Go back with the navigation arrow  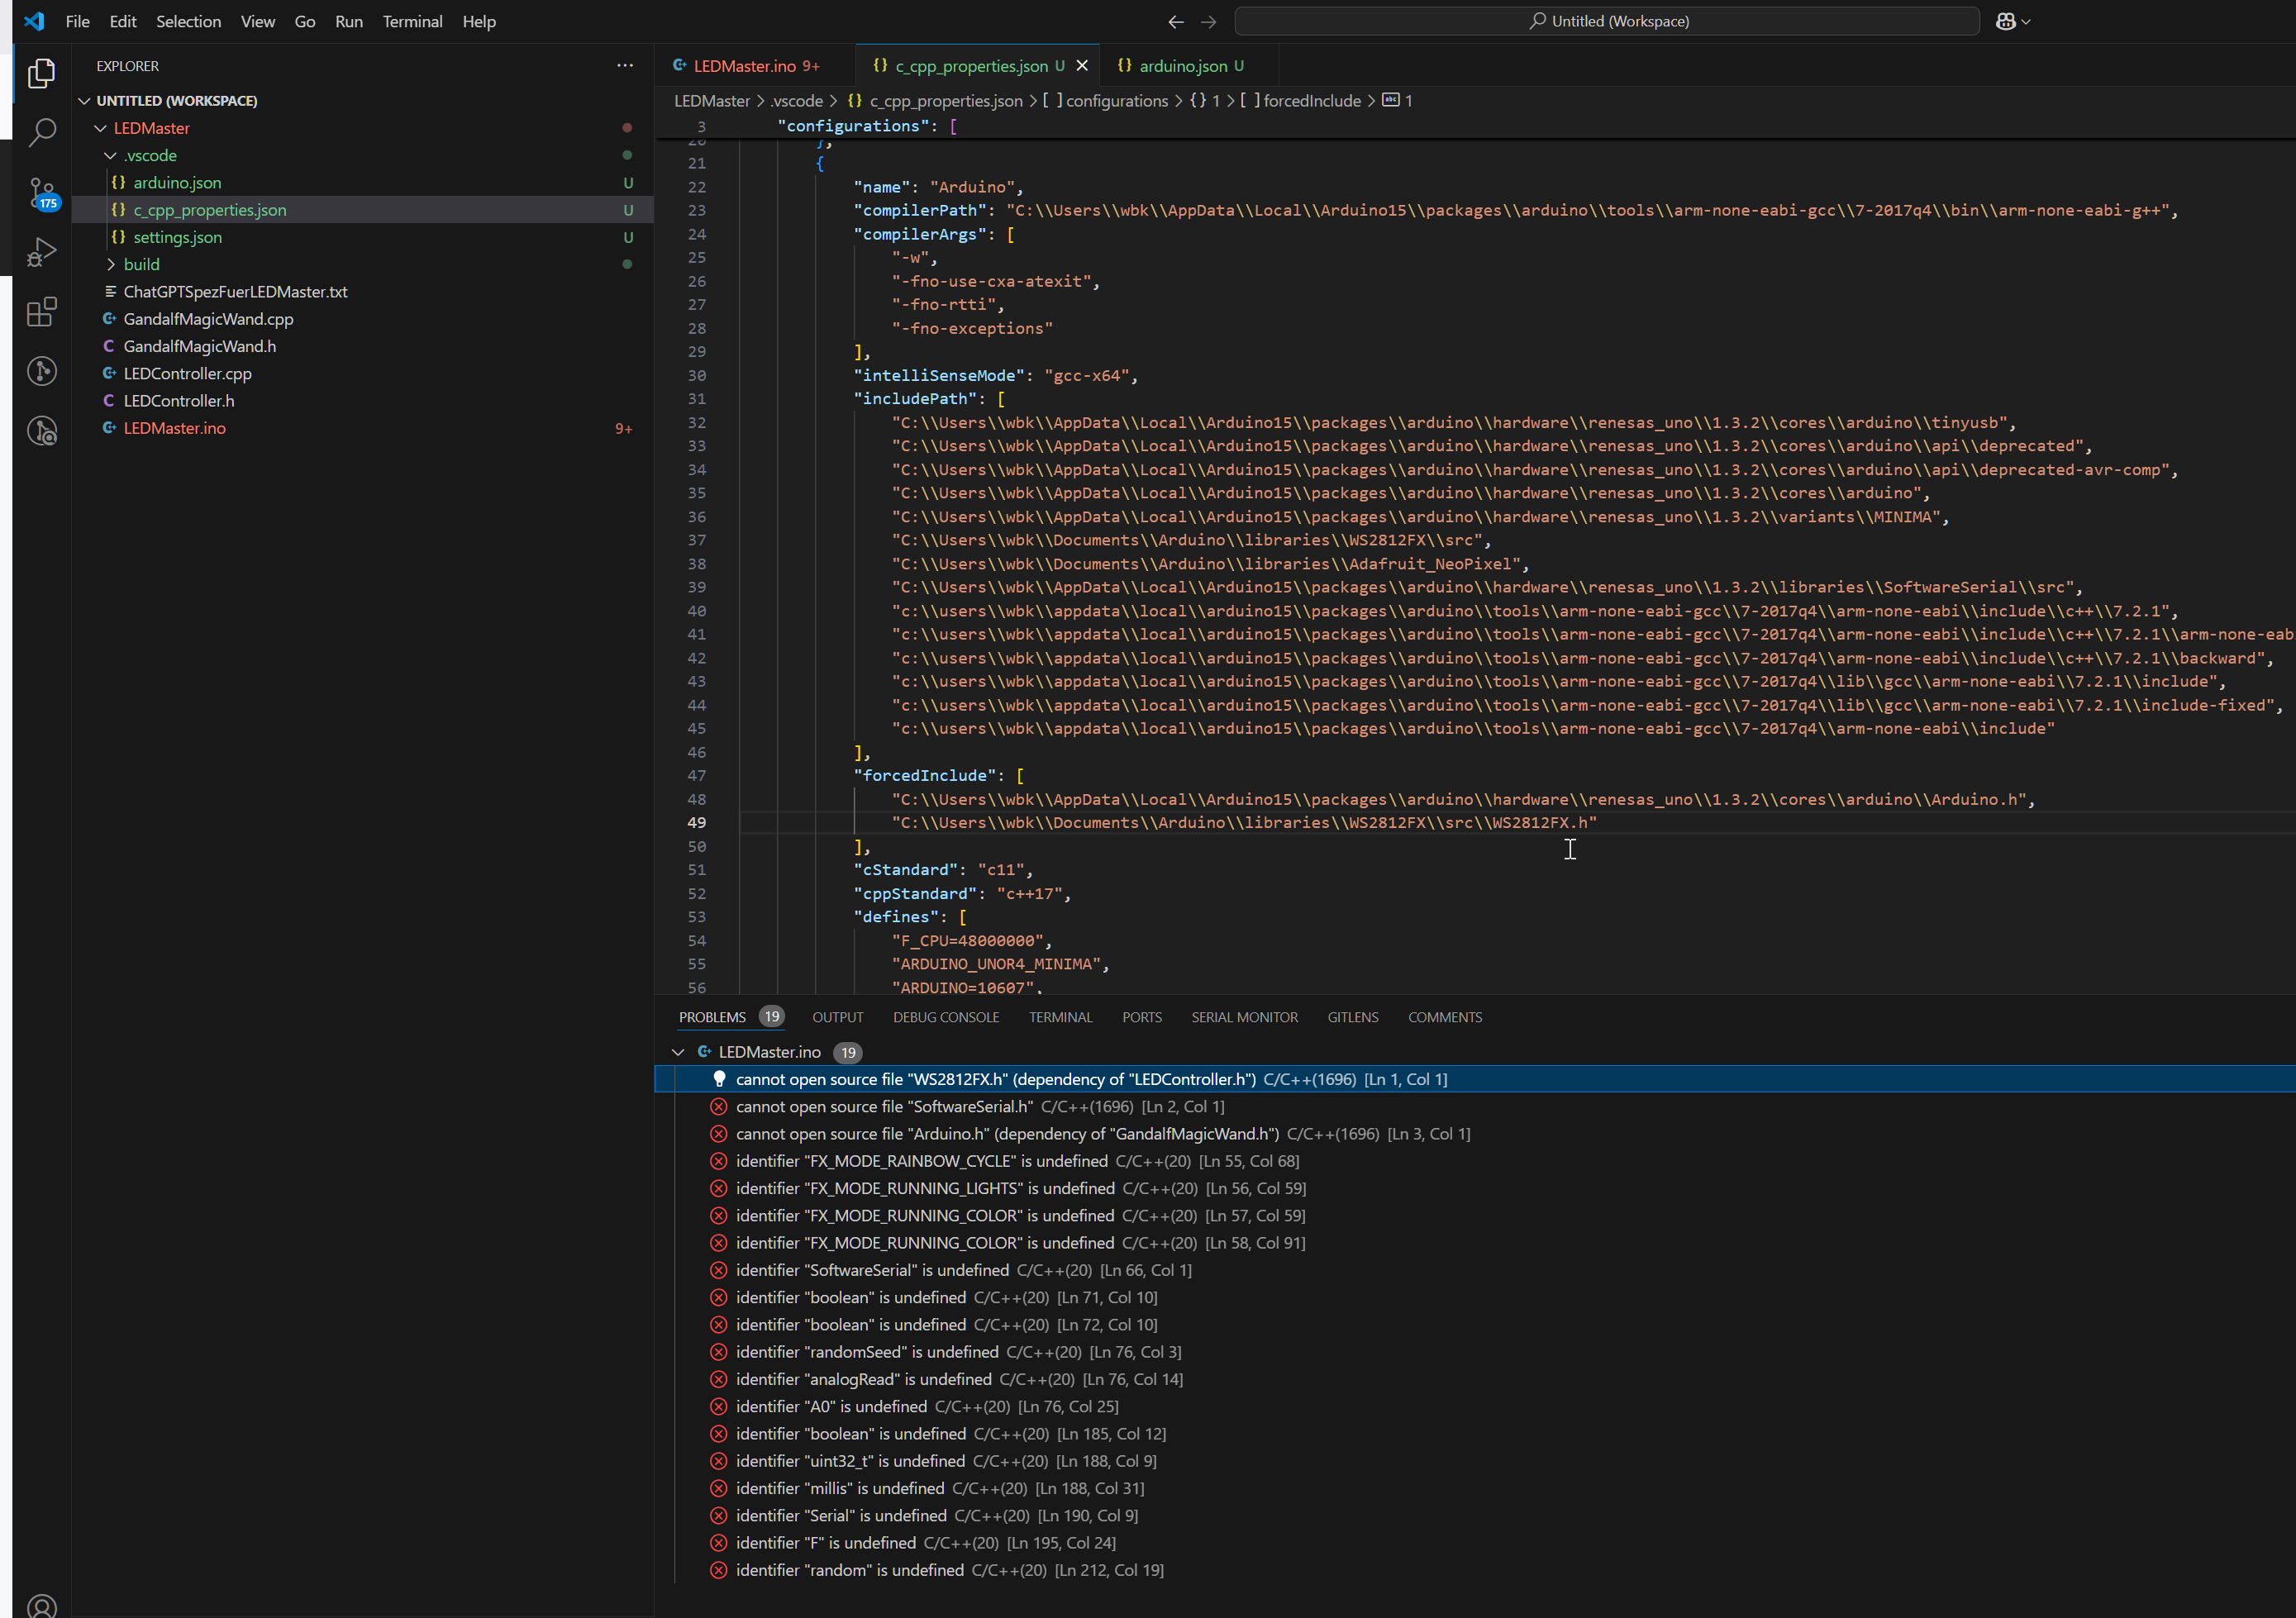point(1176,21)
